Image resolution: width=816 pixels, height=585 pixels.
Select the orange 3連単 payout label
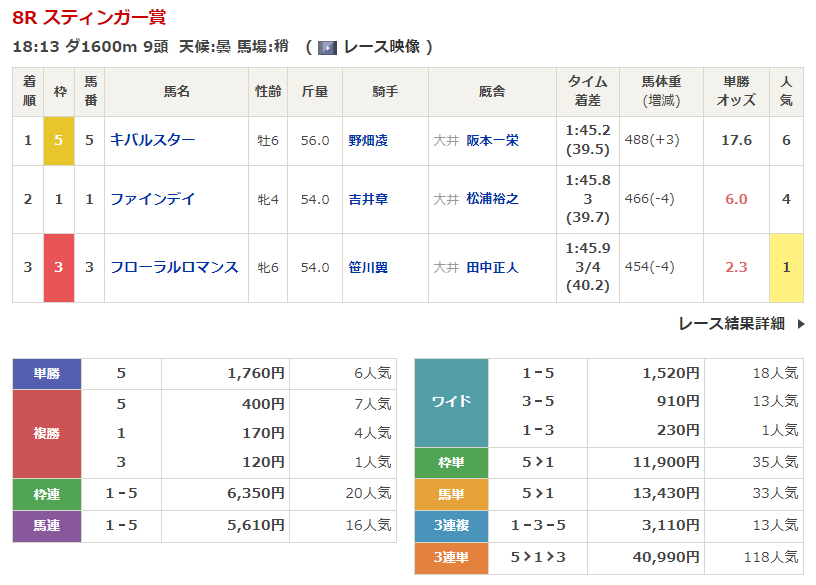tap(451, 557)
